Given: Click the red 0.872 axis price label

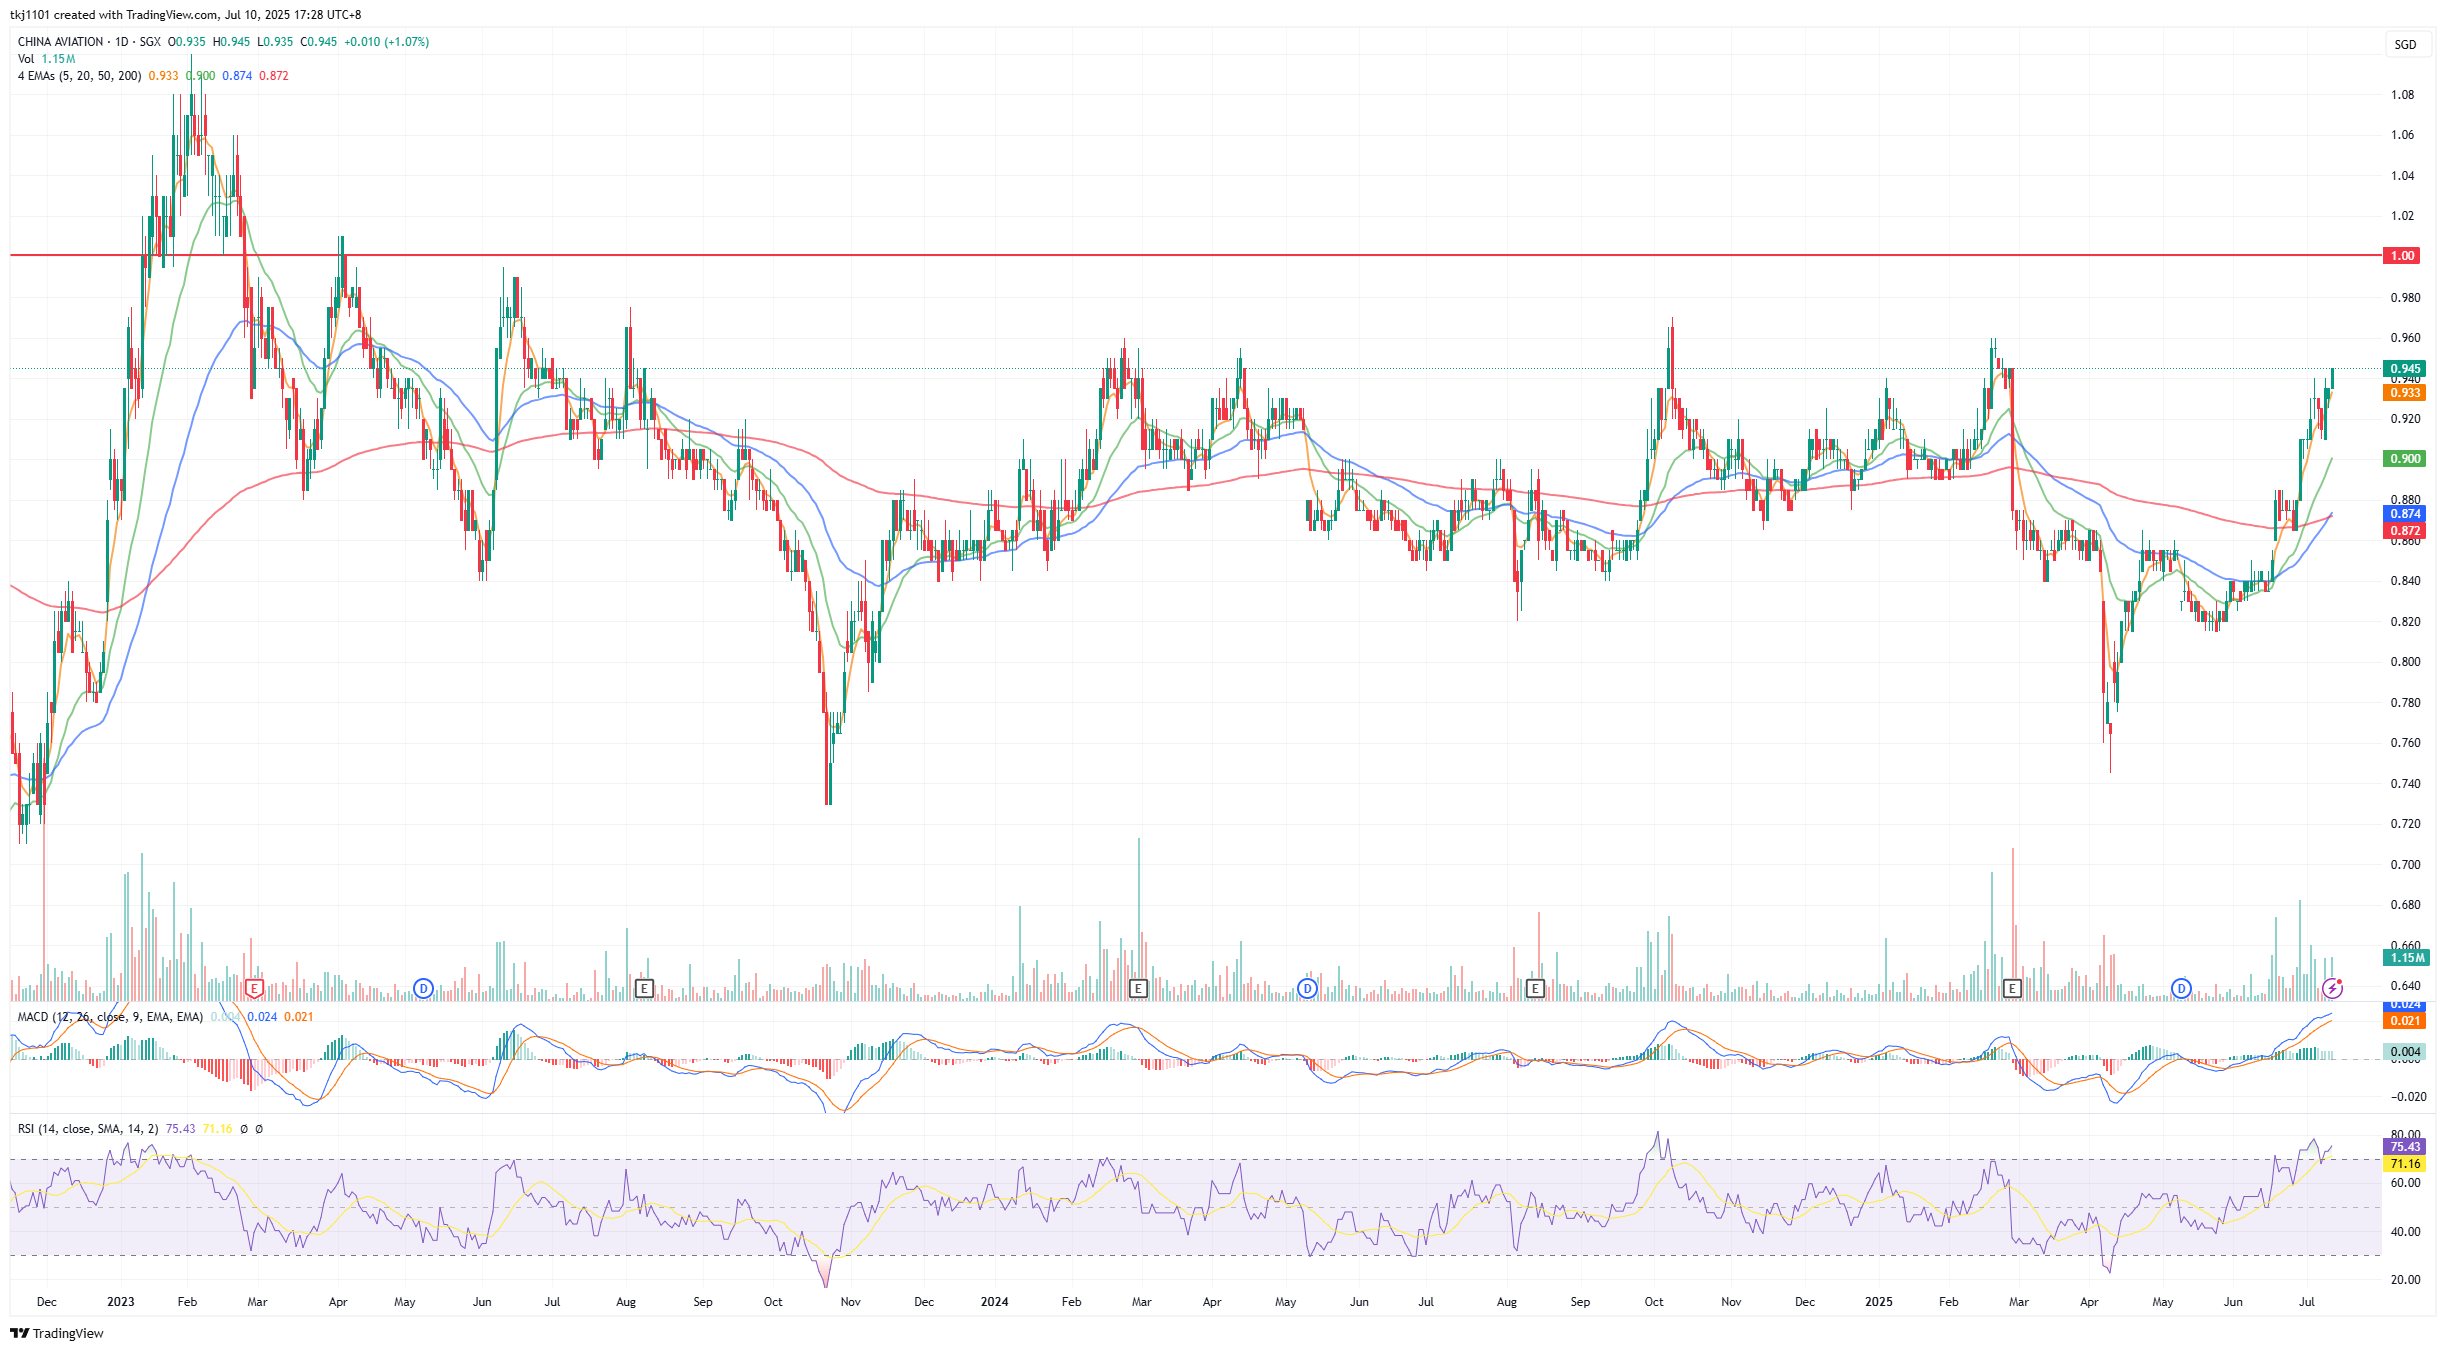Looking at the screenshot, I should (2405, 531).
